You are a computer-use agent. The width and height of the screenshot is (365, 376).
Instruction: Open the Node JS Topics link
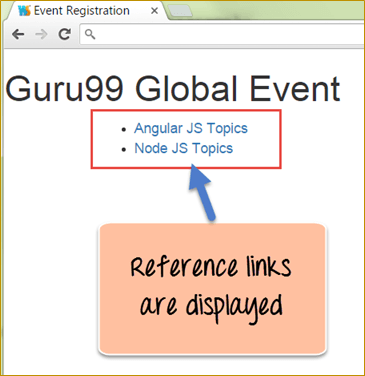pyautogui.click(x=183, y=149)
